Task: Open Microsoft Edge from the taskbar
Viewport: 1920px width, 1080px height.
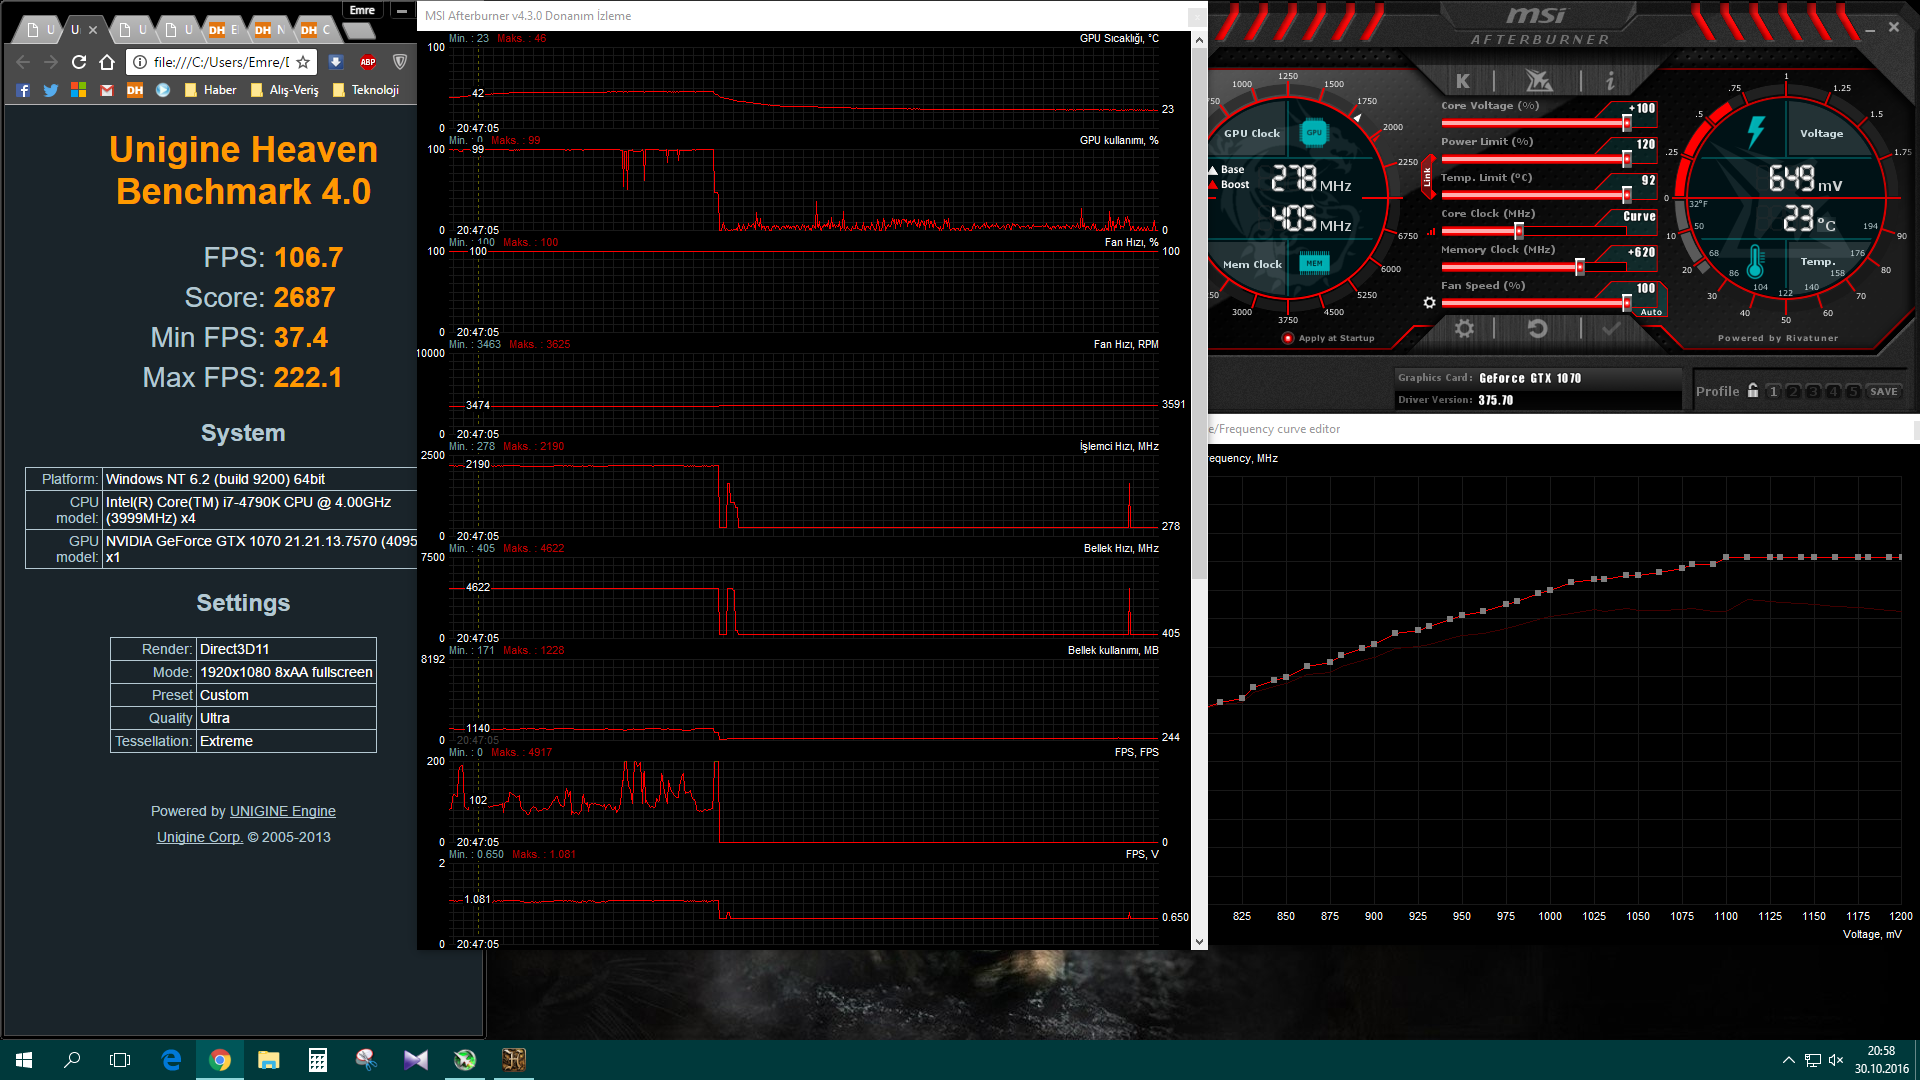Action: pos(171,1060)
